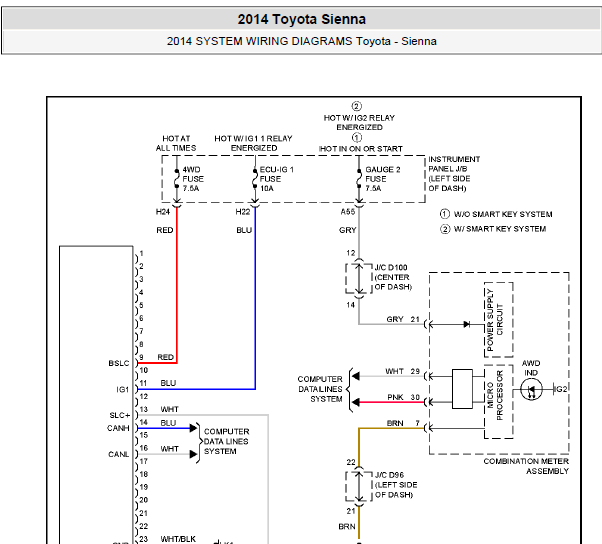Click the arrowhead on the PNK data line
The width and height of the screenshot is (602, 544).
[356, 402]
